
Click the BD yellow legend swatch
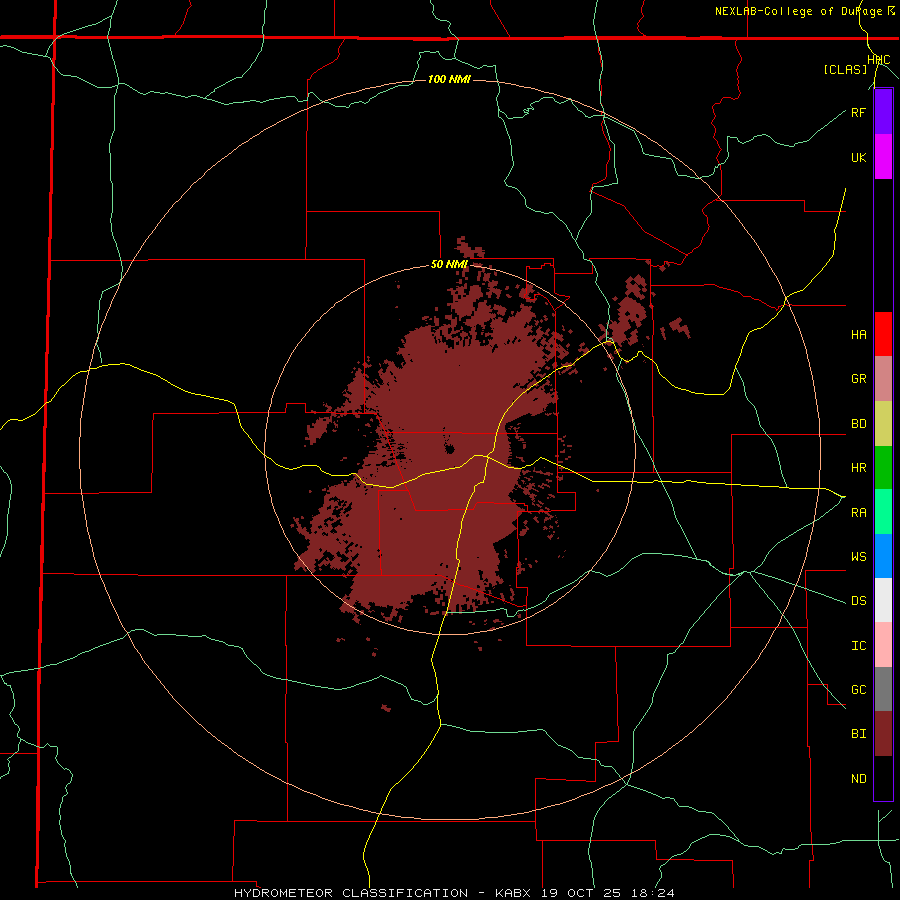pyautogui.click(x=883, y=424)
